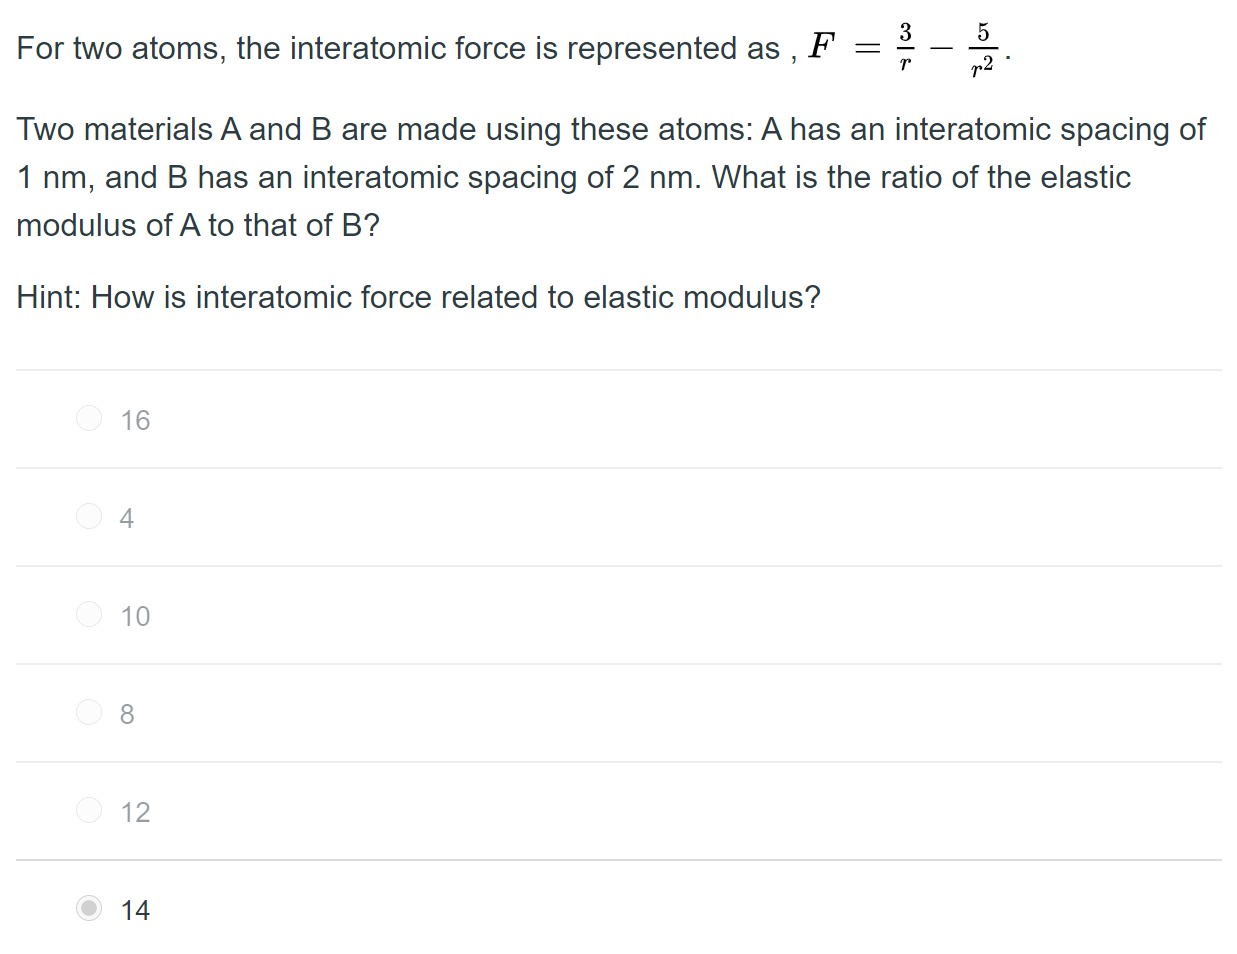Image resolution: width=1237 pixels, height=954 pixels.
Task: Select the radio button for answer 4
Action: click(88, 516)
